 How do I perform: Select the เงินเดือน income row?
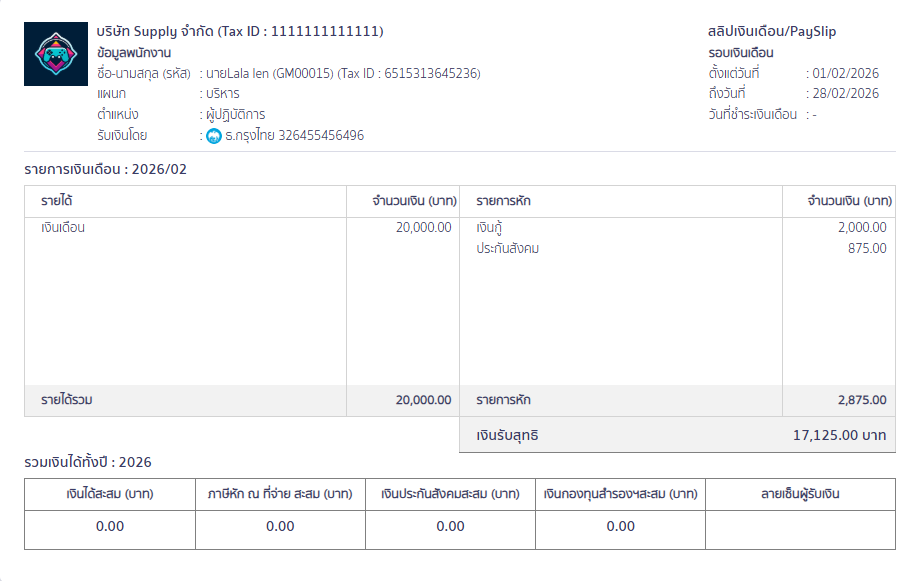(x=63, y=227)
